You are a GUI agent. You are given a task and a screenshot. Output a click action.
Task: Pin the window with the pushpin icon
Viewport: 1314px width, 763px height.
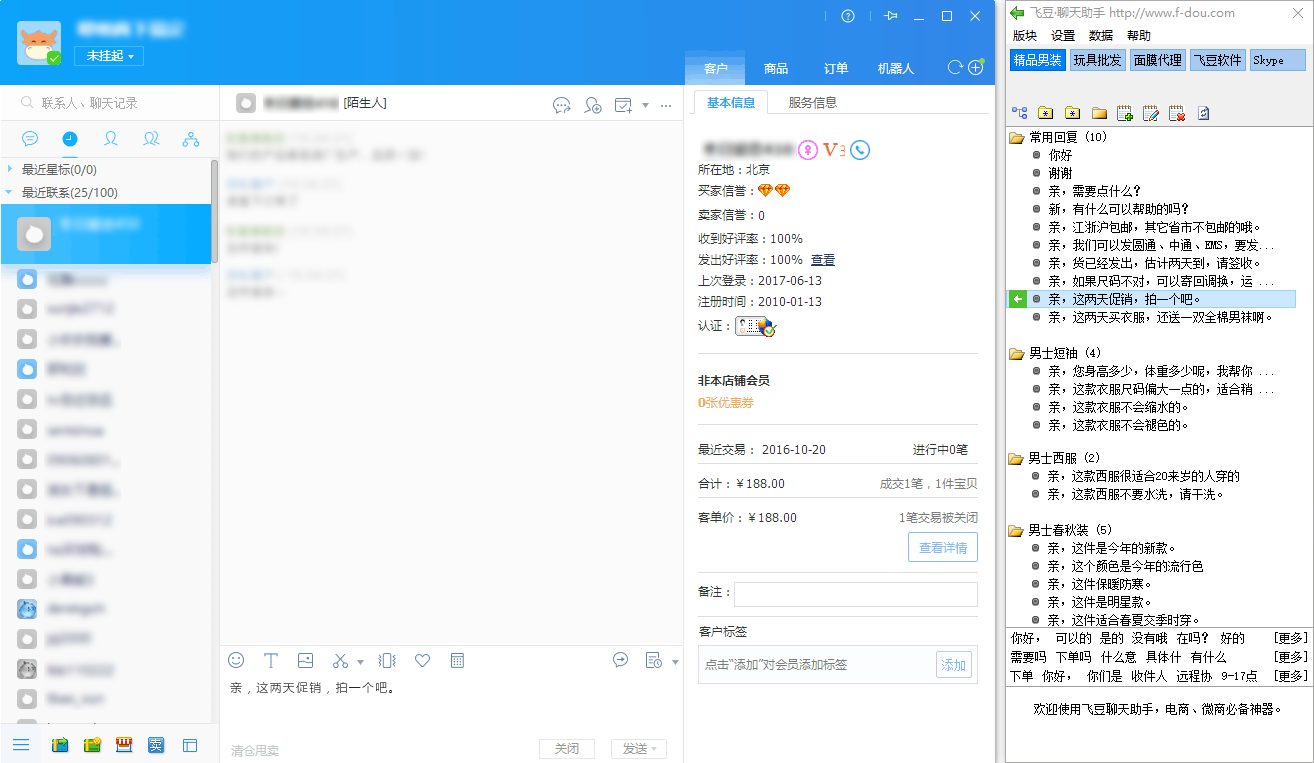point(891,16)
